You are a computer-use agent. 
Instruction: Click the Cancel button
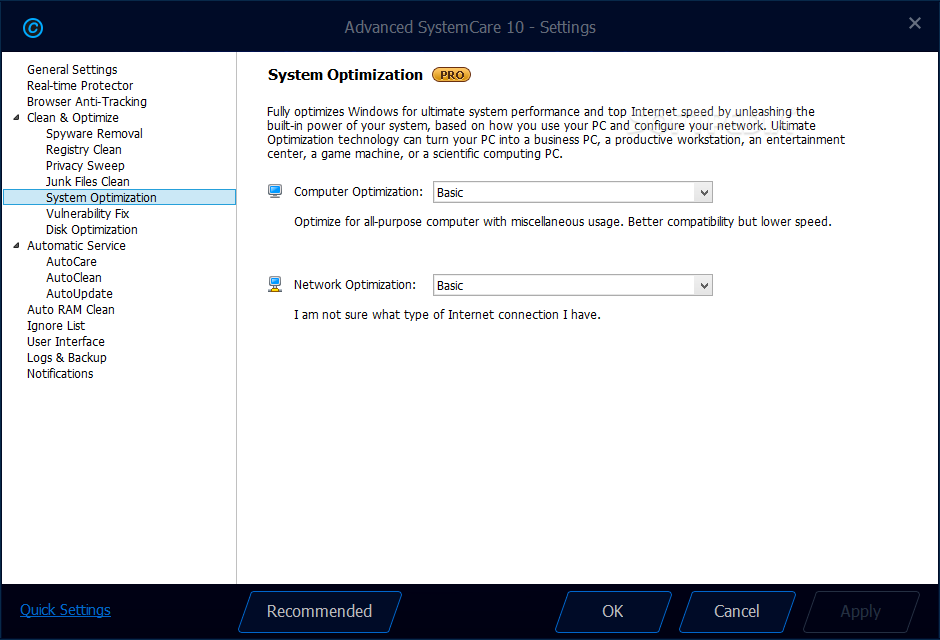click(x=737, y=612)
